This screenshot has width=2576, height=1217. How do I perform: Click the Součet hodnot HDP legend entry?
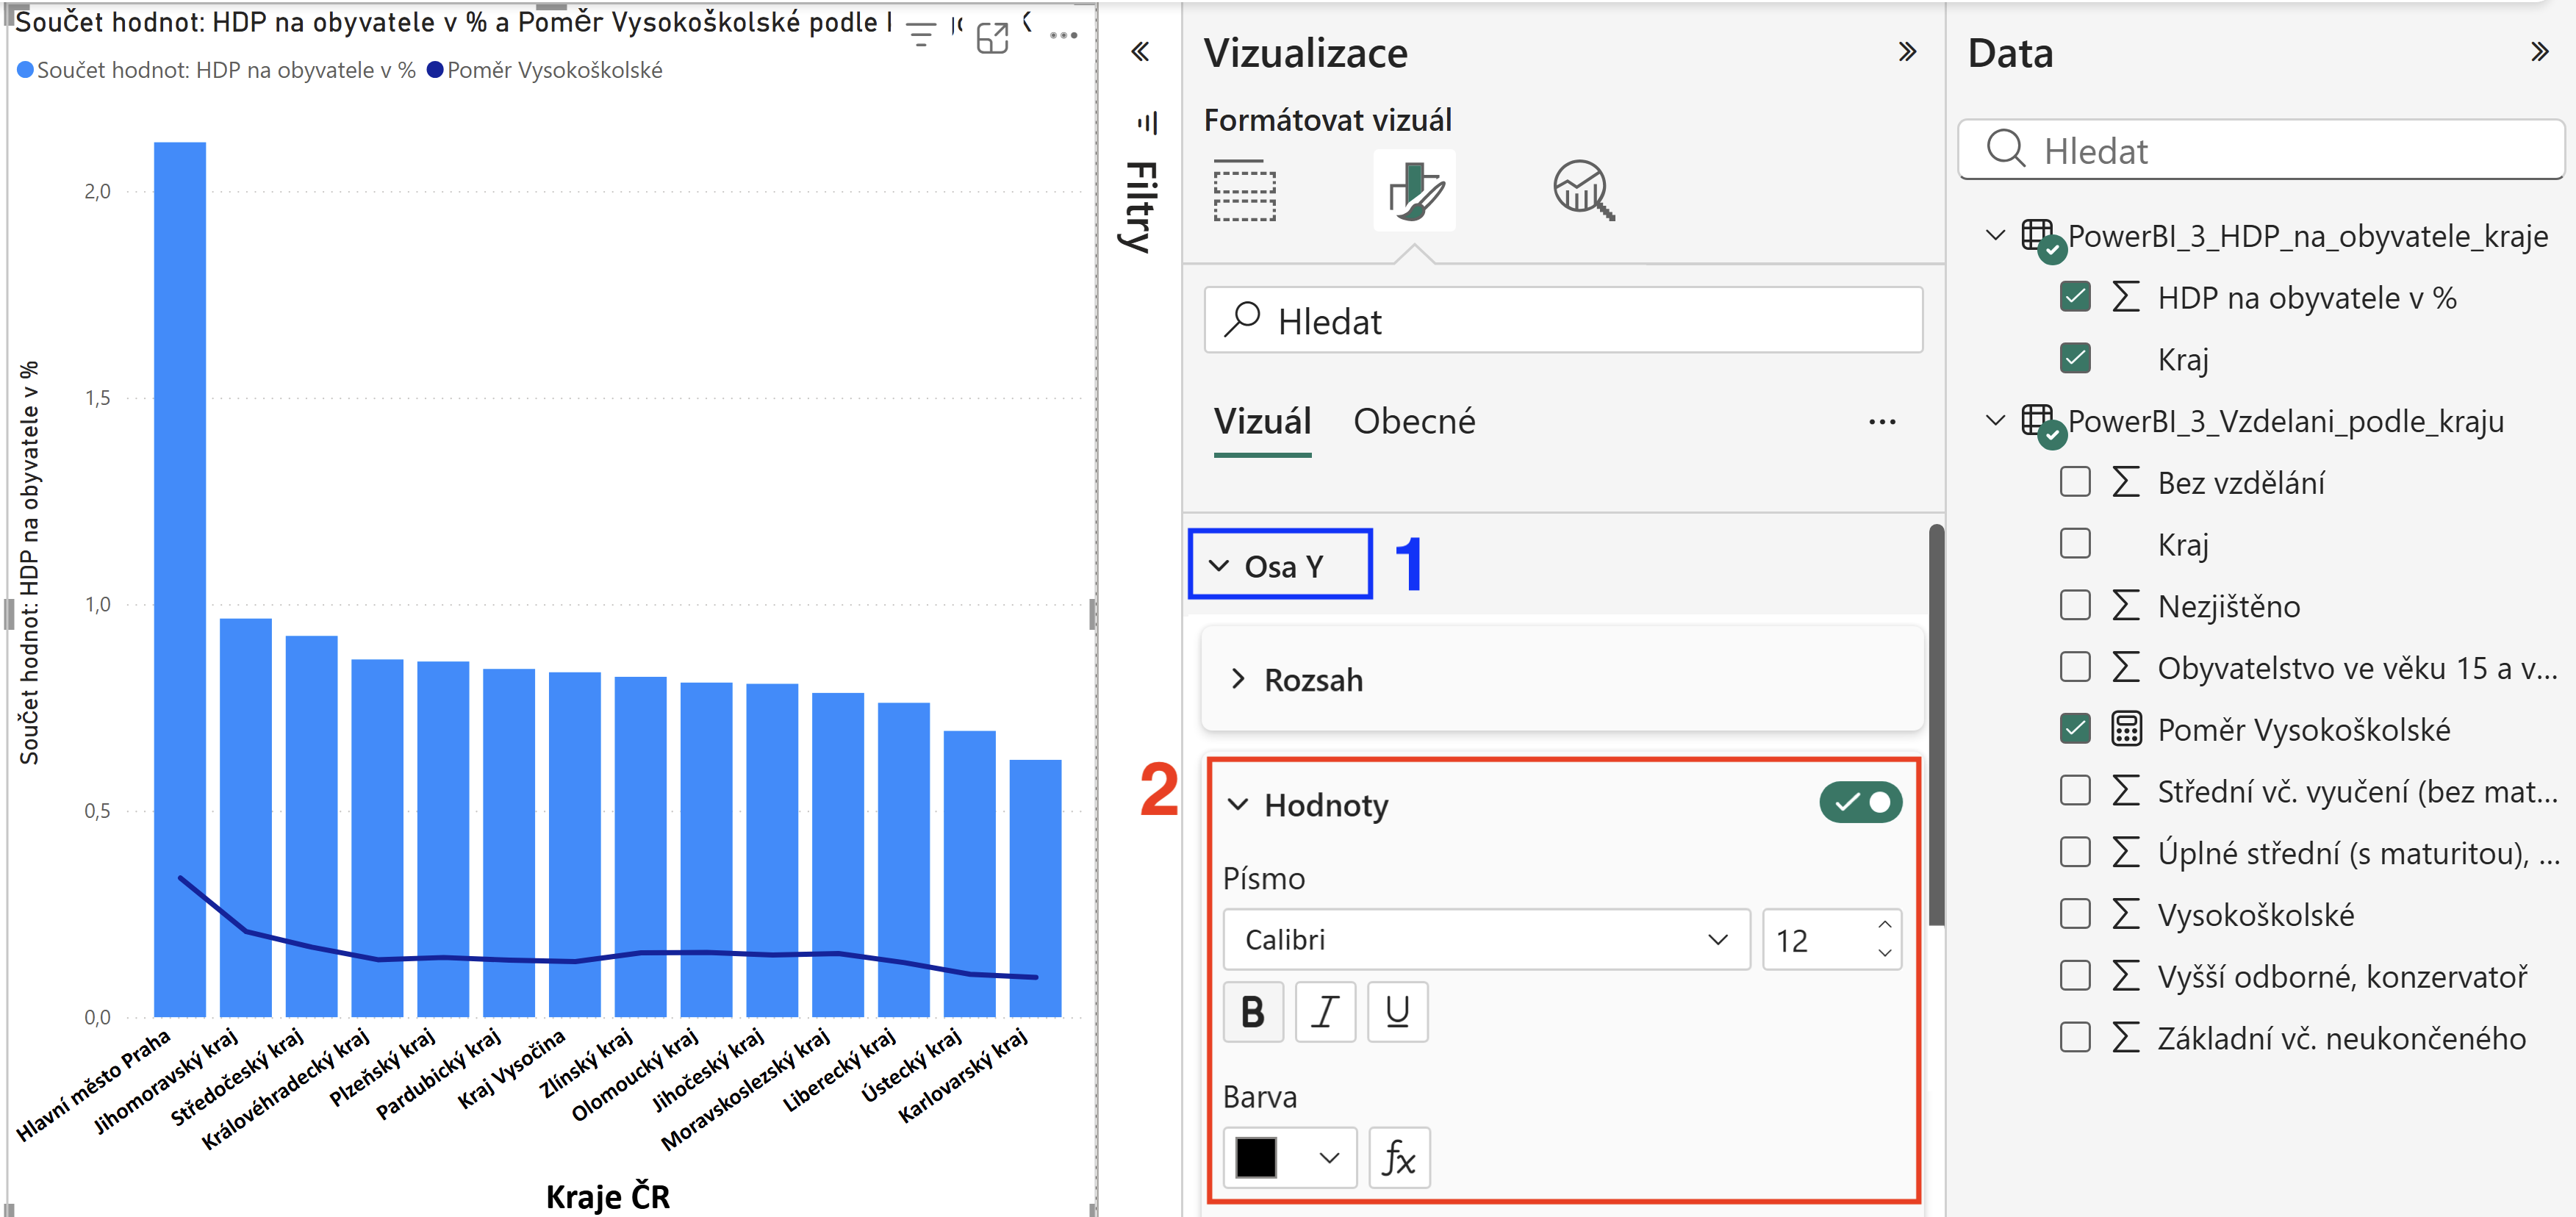pos(217,70)
